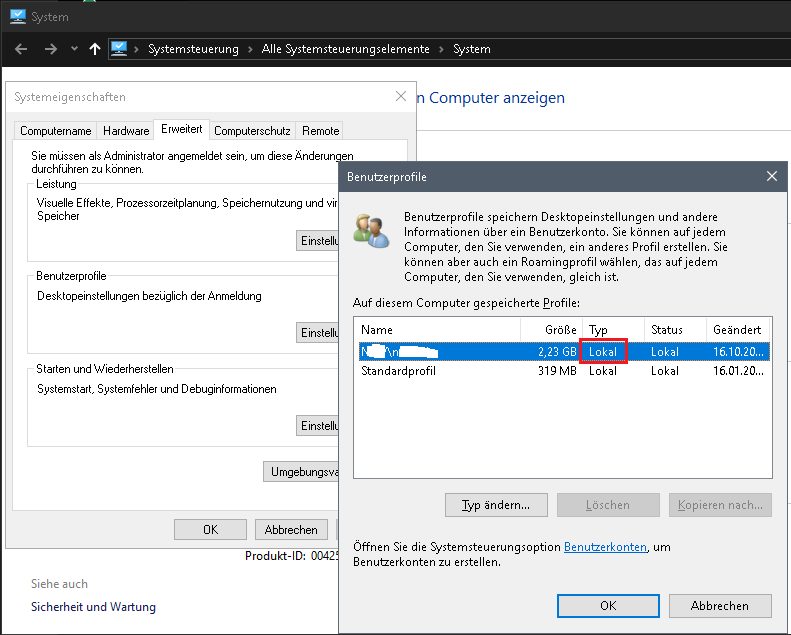791x635 pixels.
Task: Open Starten und Wiederherstellen Einstellungen button
Action: click(x=318, y=426)
